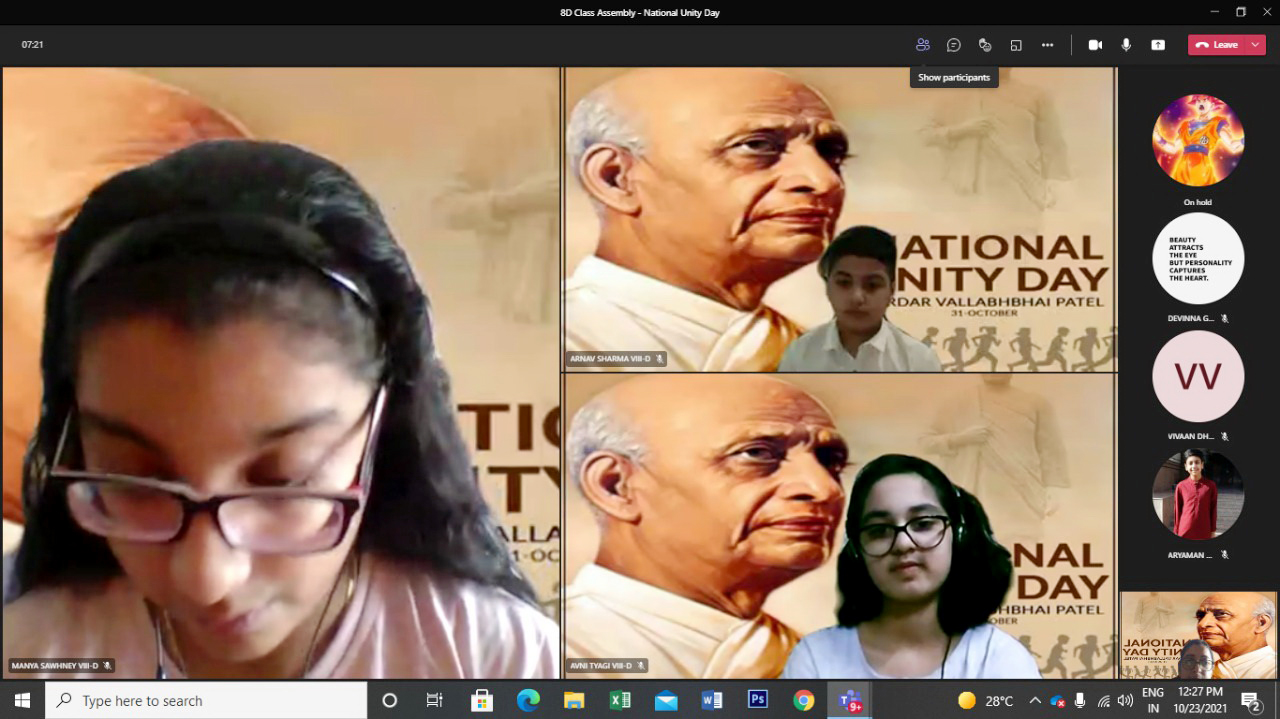
Task: Open the Show participants panel
Action: pos(922,45)
